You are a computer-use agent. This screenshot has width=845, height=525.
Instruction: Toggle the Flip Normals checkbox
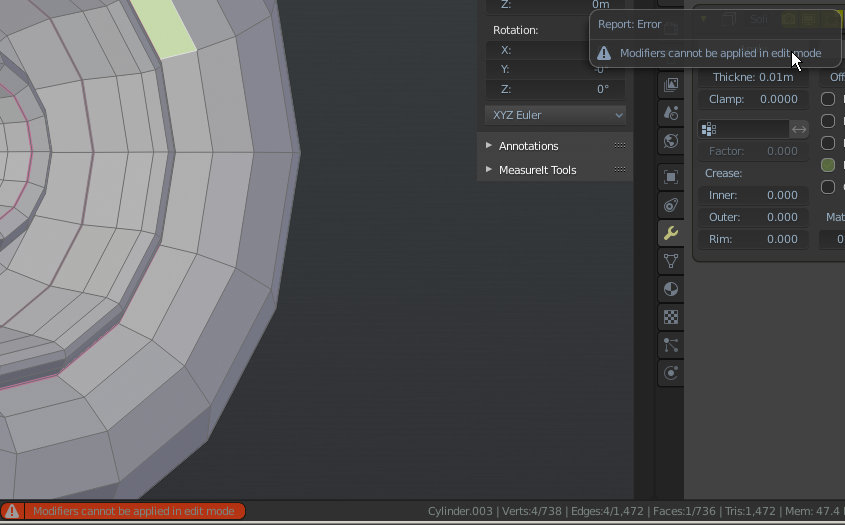(828, 99)
